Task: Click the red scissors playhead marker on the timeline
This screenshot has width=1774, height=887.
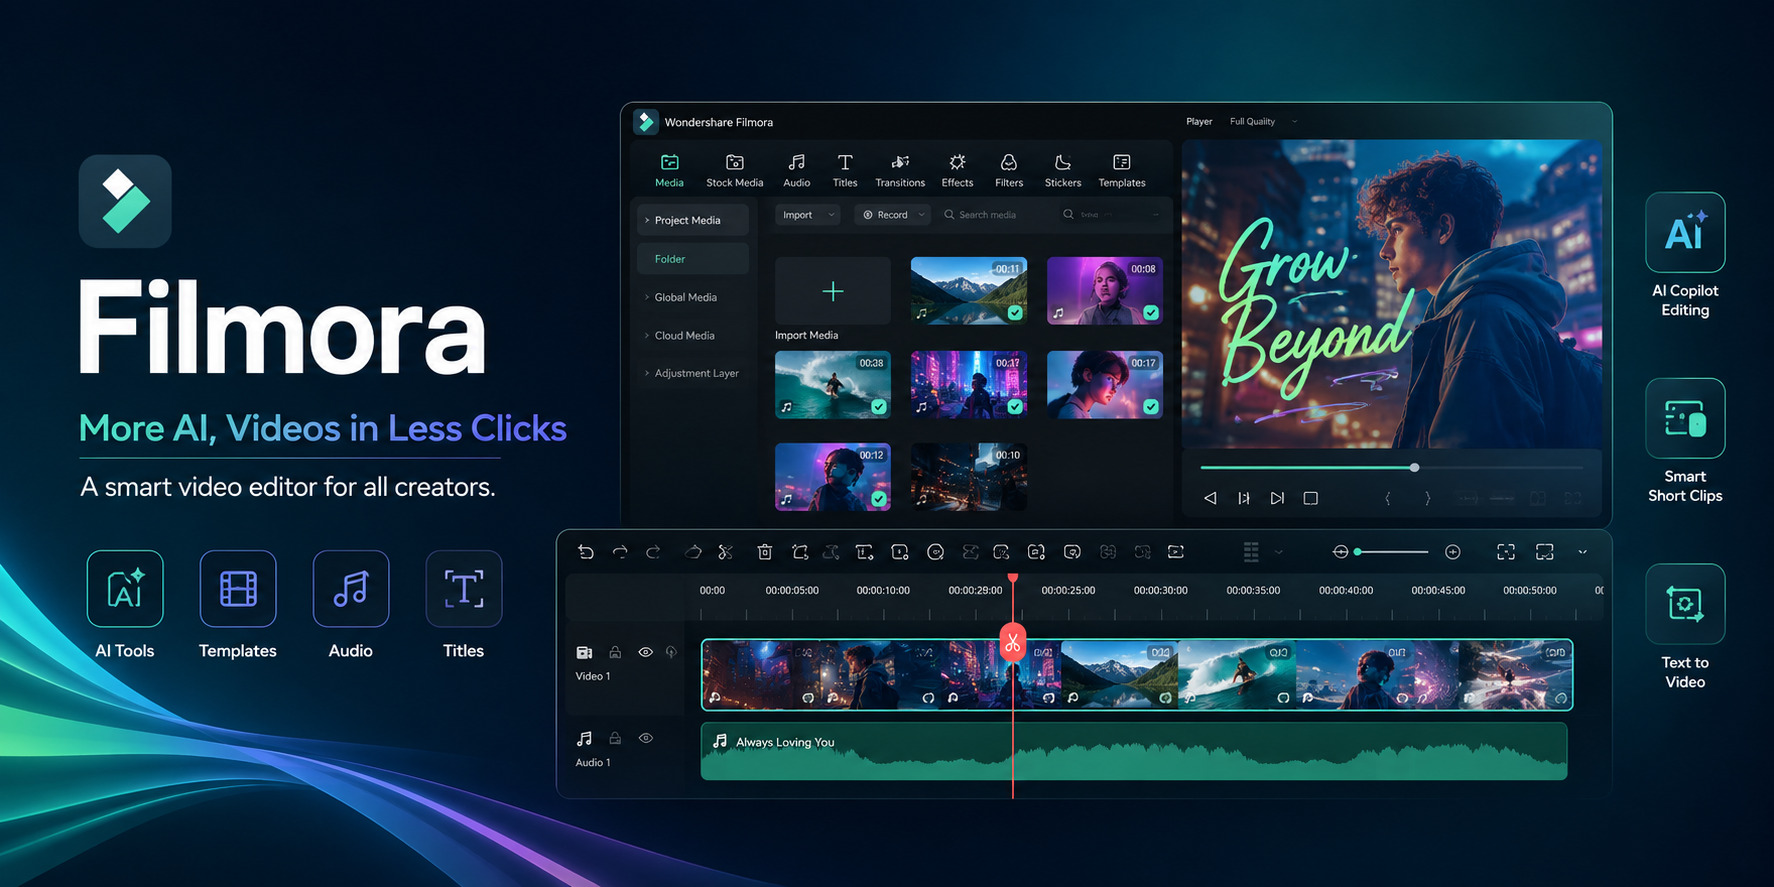Action: (x=1013, y=642)
